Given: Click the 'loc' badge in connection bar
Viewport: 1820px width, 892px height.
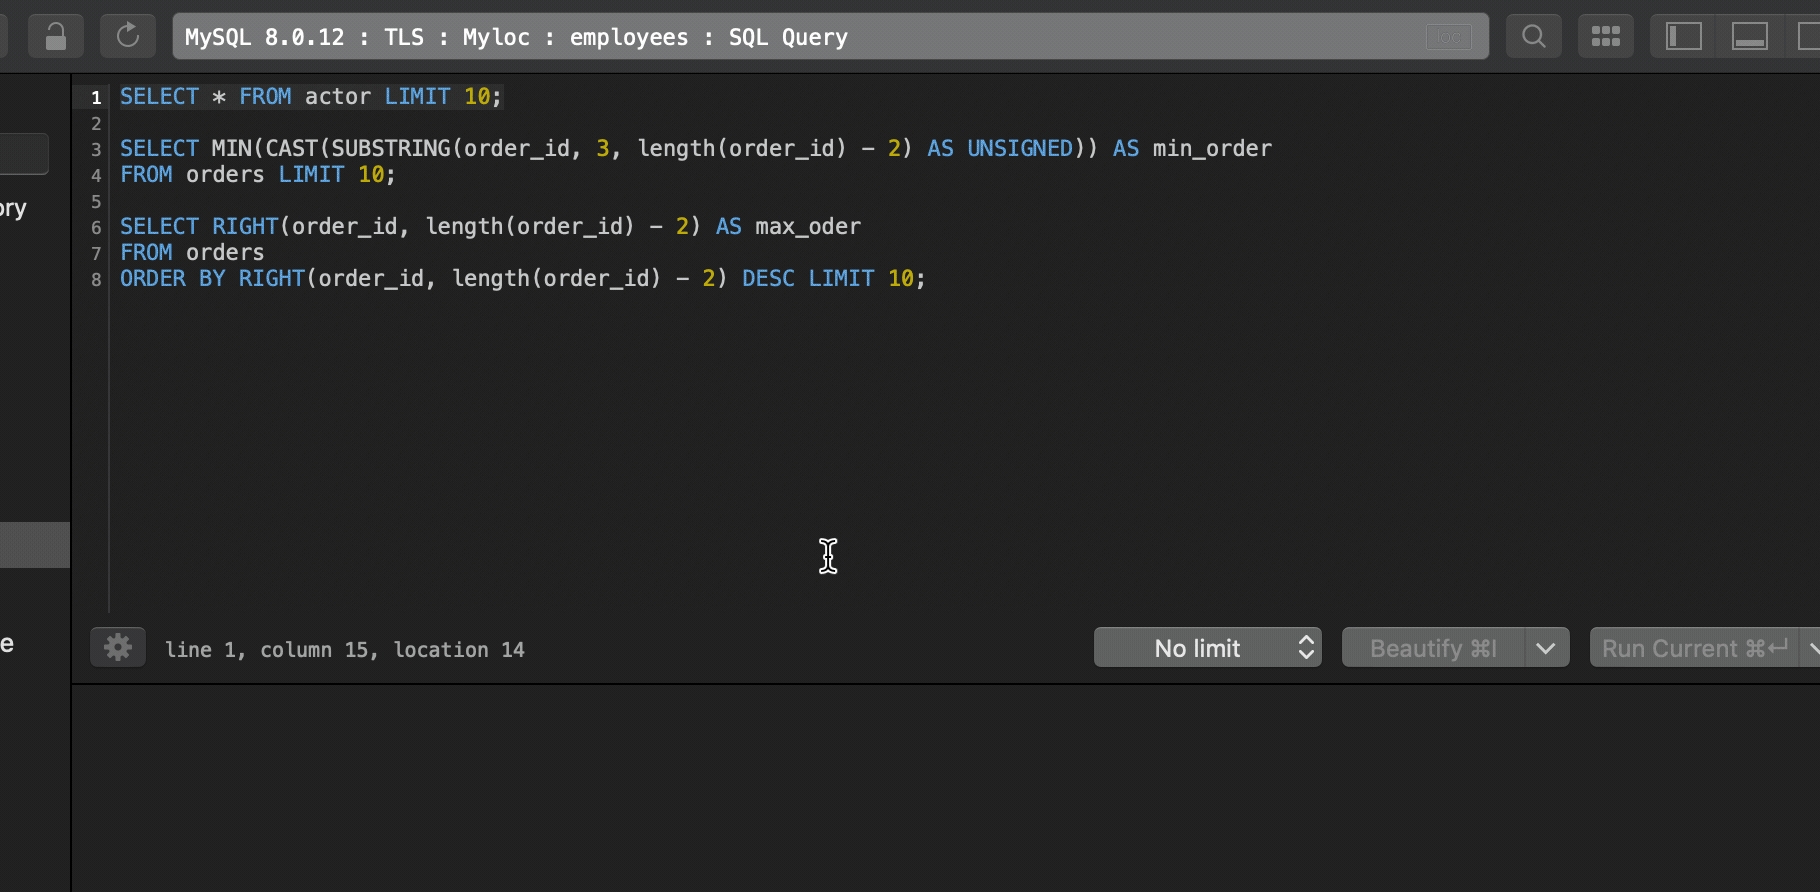Looking at the screenshot, I should coord(1448,37).
